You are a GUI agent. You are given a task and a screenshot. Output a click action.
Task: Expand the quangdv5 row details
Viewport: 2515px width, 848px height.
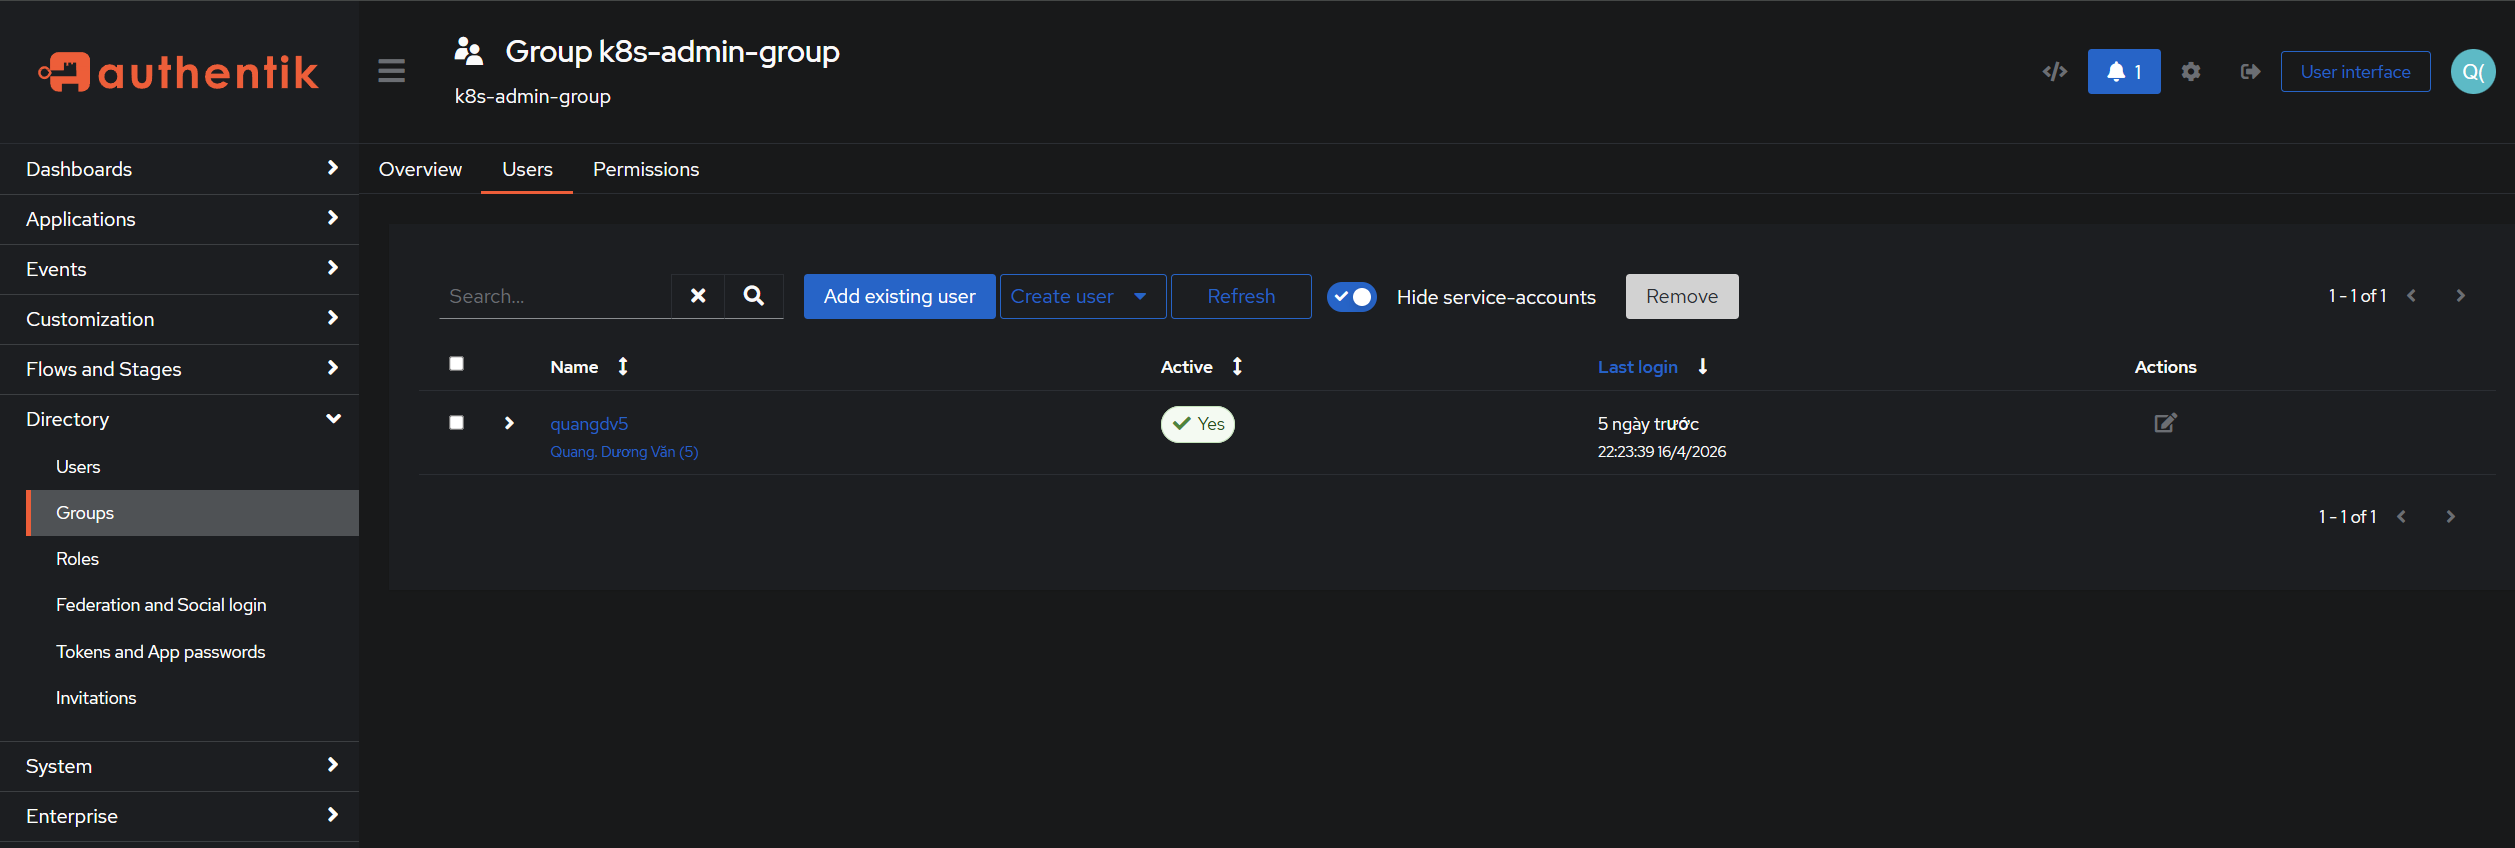click(x=509, y=423)
